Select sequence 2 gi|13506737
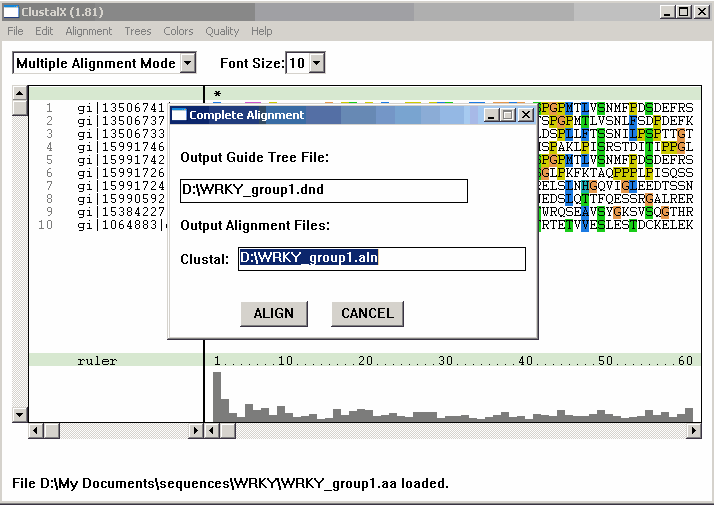 coord(121,121)
